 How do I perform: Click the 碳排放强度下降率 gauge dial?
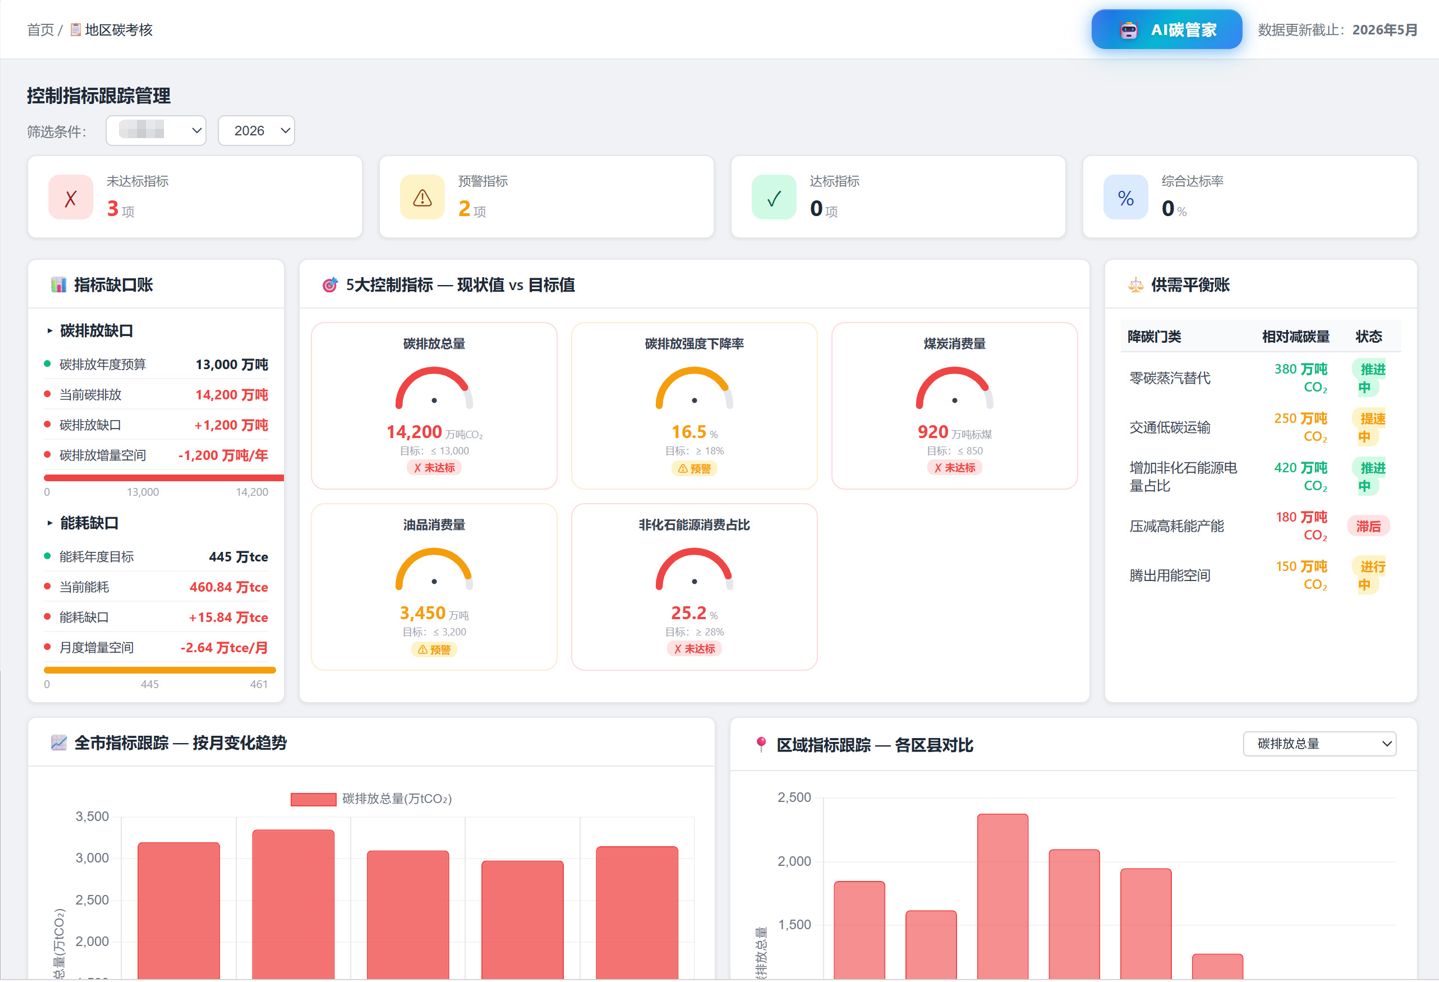[x=694, y=389]
